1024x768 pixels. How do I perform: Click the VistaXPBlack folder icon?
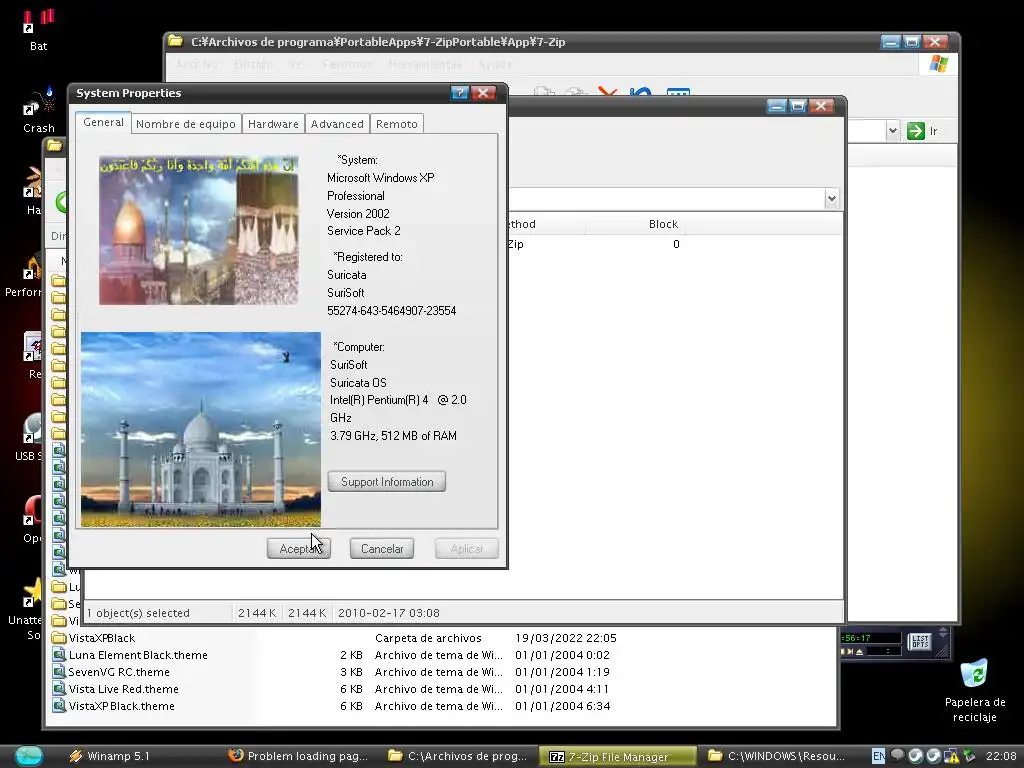click(59, 638)
